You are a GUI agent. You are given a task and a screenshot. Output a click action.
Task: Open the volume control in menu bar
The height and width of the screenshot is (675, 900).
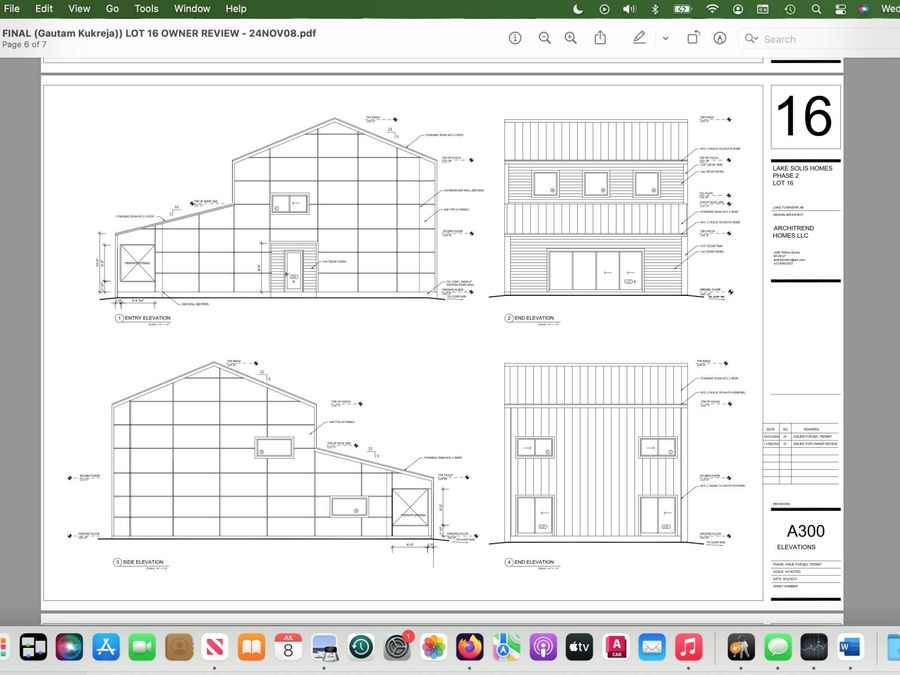630,9
